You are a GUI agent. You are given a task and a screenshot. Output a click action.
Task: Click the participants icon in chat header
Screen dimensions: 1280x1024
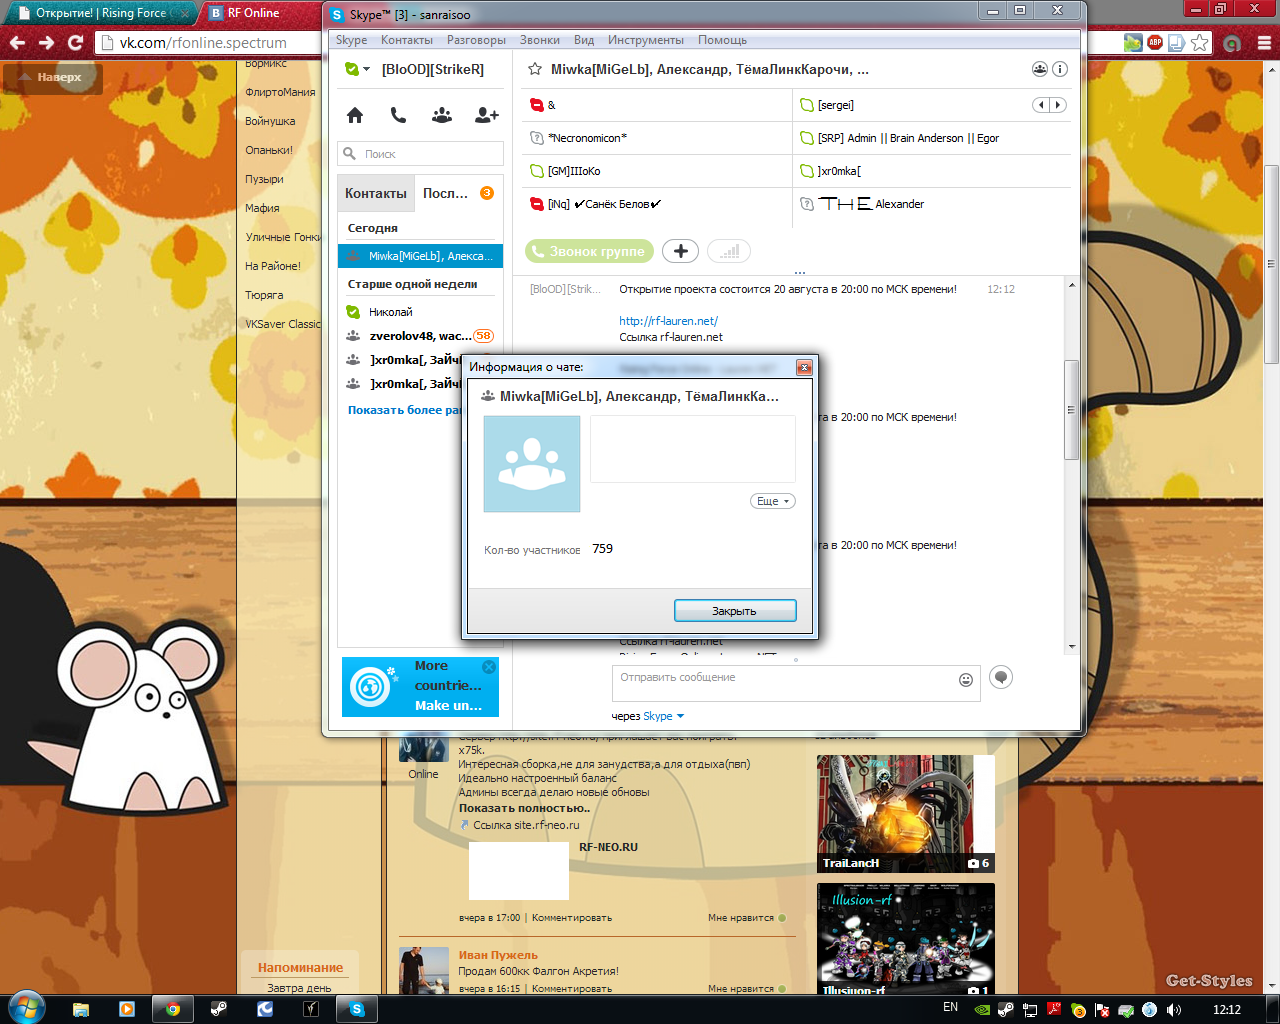(x=1040, y=69)
